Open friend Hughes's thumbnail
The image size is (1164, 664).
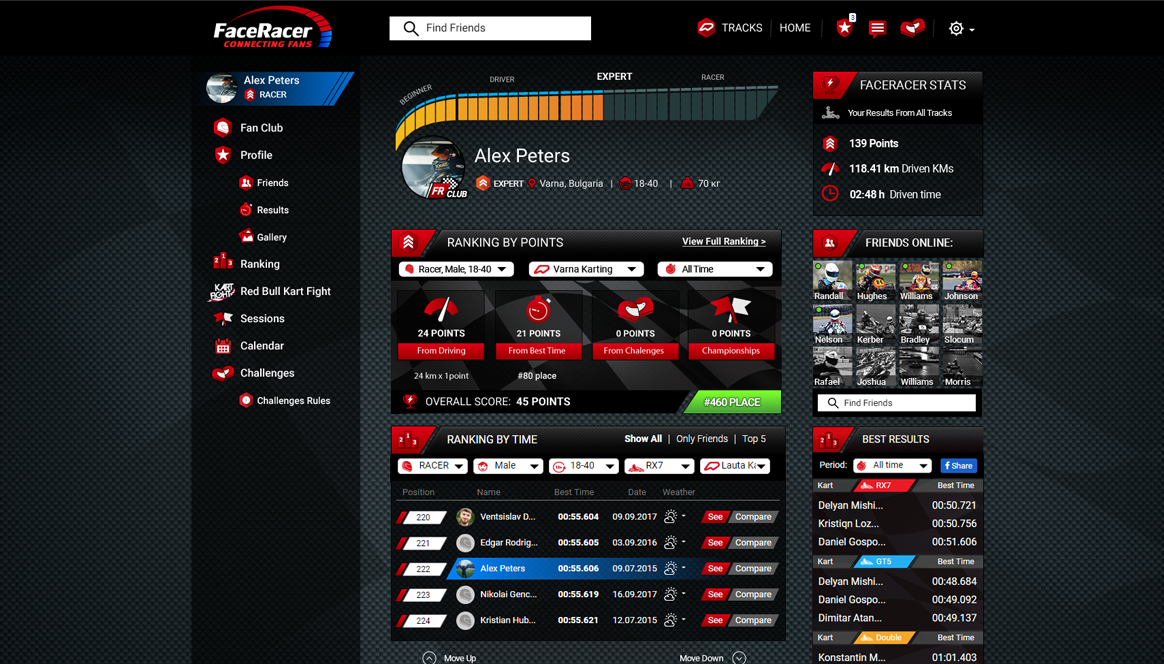876,281
